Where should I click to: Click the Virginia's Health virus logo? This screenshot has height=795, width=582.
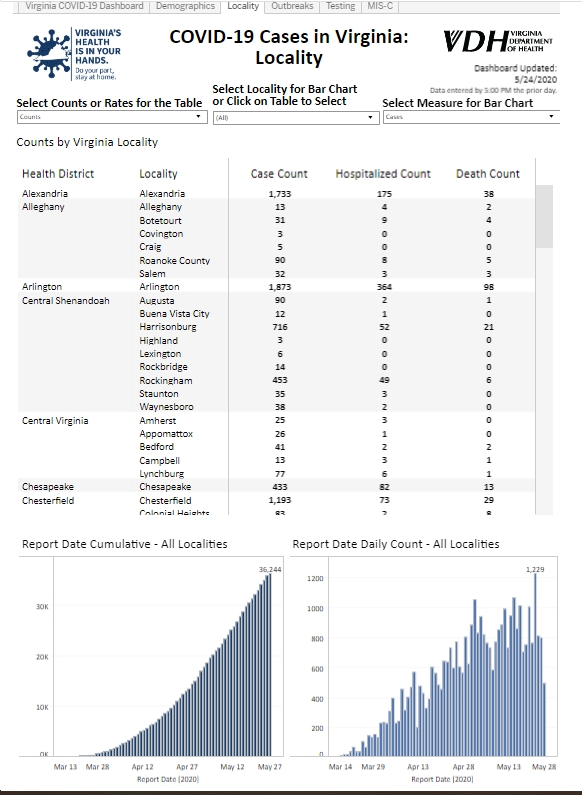click(x=74, y=54)
